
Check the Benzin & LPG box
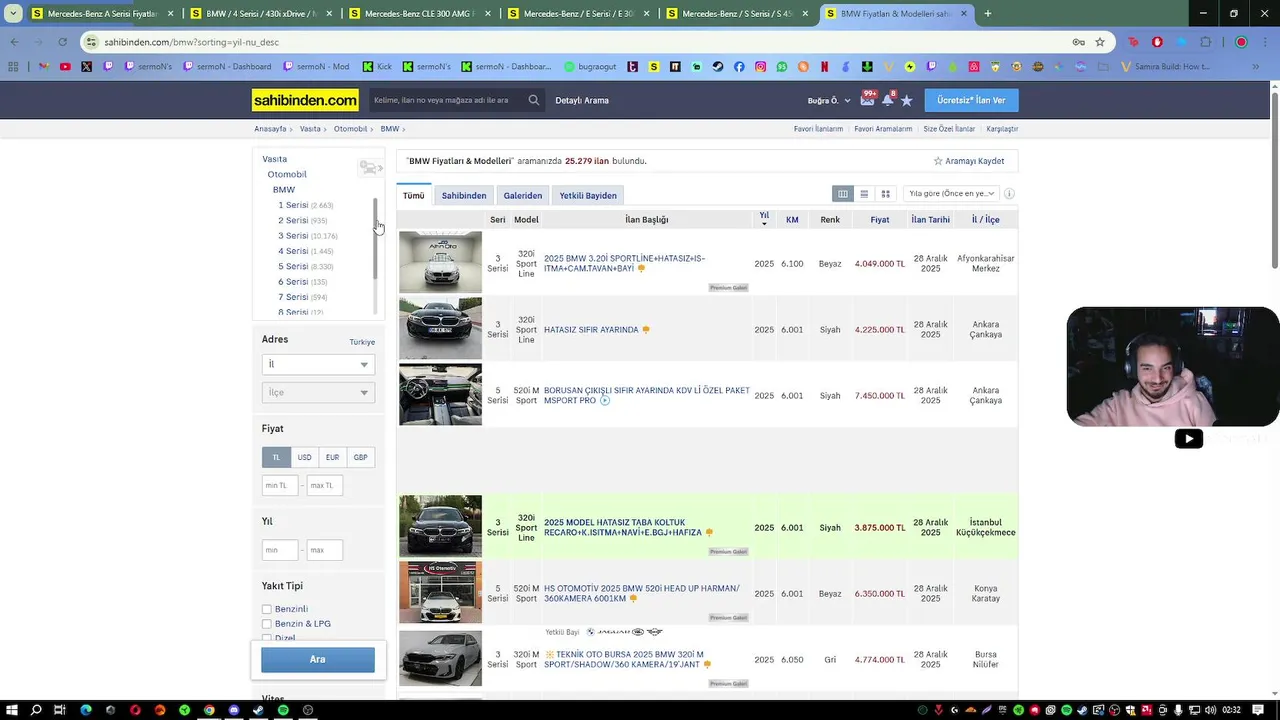point(267,624)
